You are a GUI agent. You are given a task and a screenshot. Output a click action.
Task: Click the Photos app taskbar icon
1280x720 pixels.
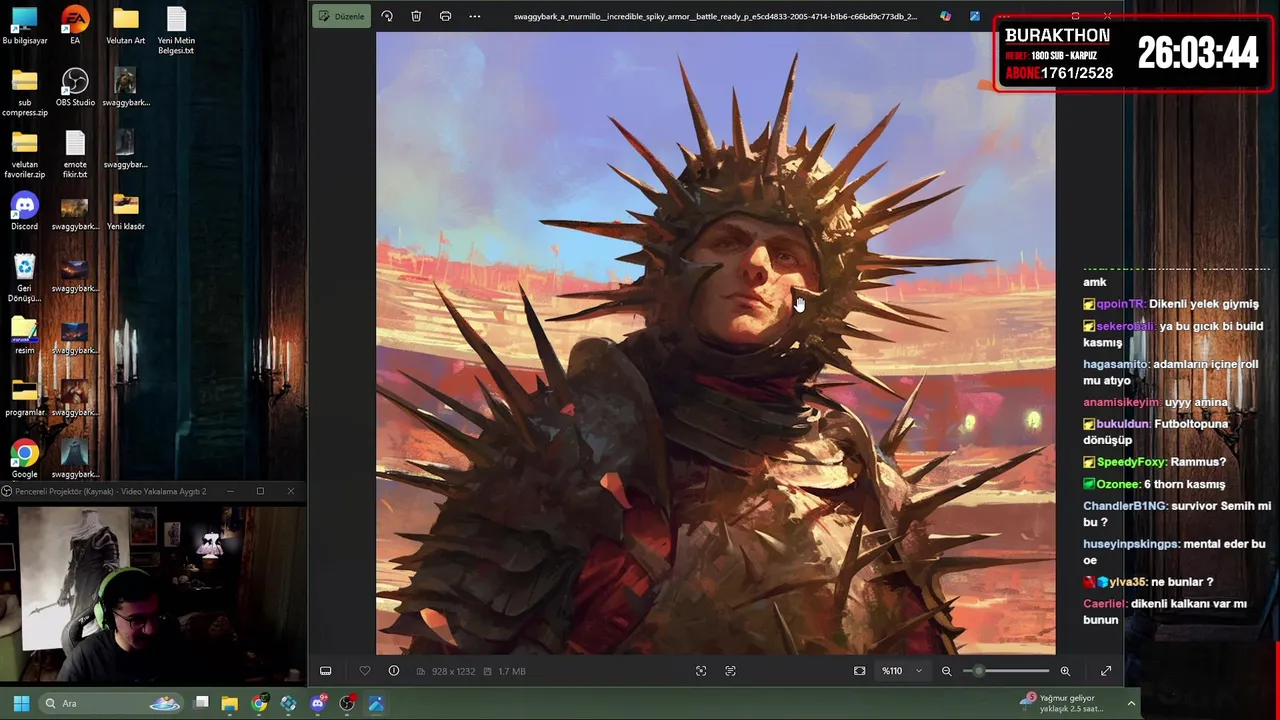coord(376,703)
